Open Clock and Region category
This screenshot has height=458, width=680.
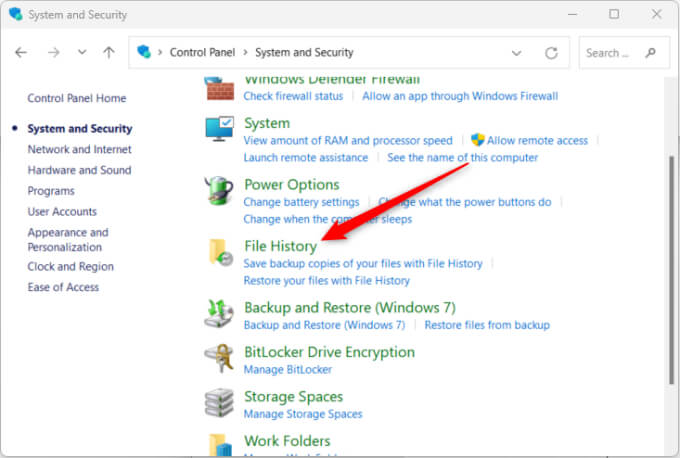(x=70, y=267)
